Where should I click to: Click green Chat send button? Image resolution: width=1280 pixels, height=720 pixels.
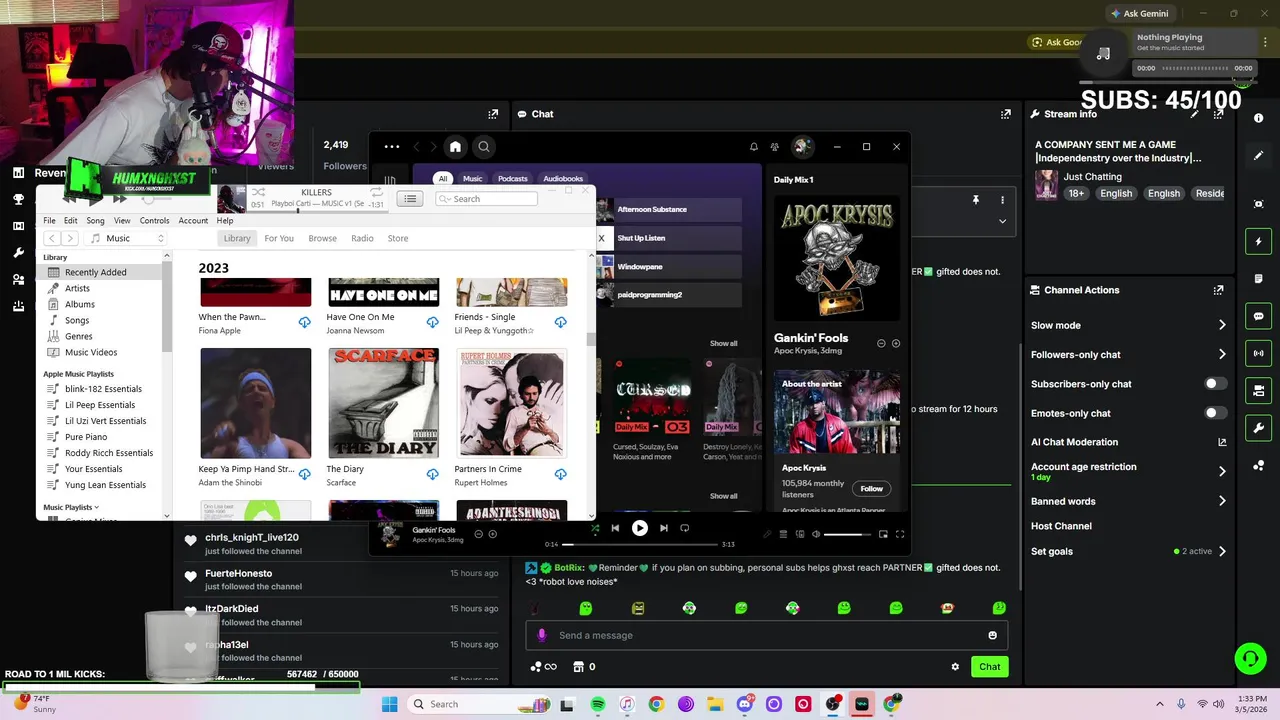989,667
